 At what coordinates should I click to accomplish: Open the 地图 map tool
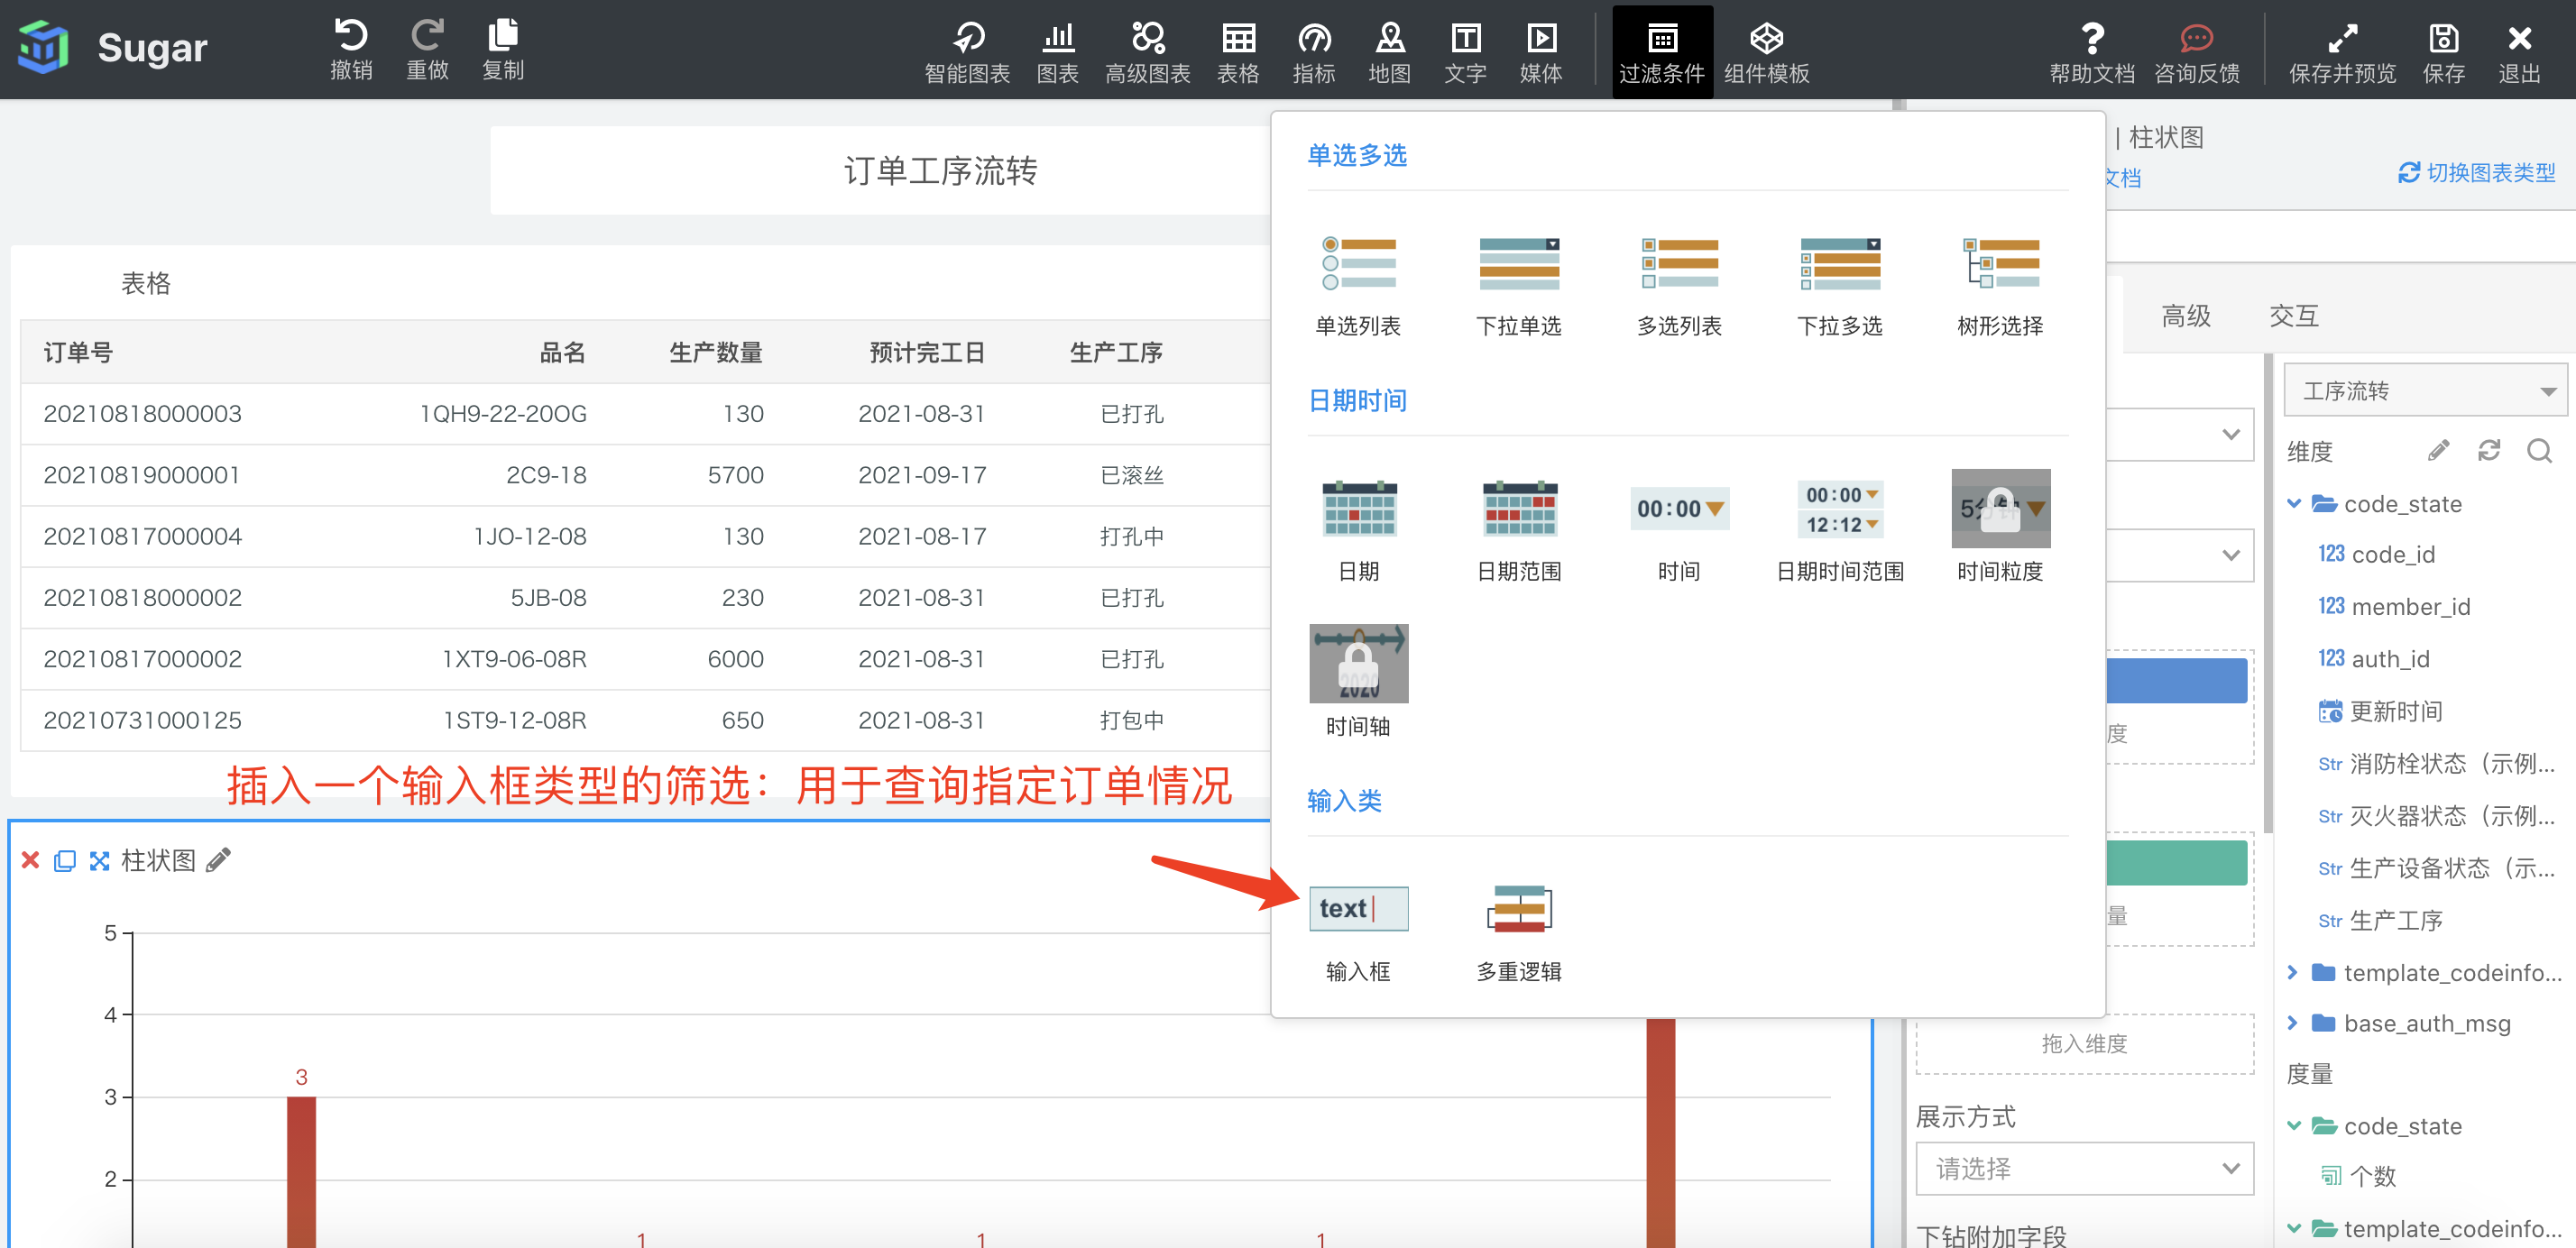(x=1390, y=52)
